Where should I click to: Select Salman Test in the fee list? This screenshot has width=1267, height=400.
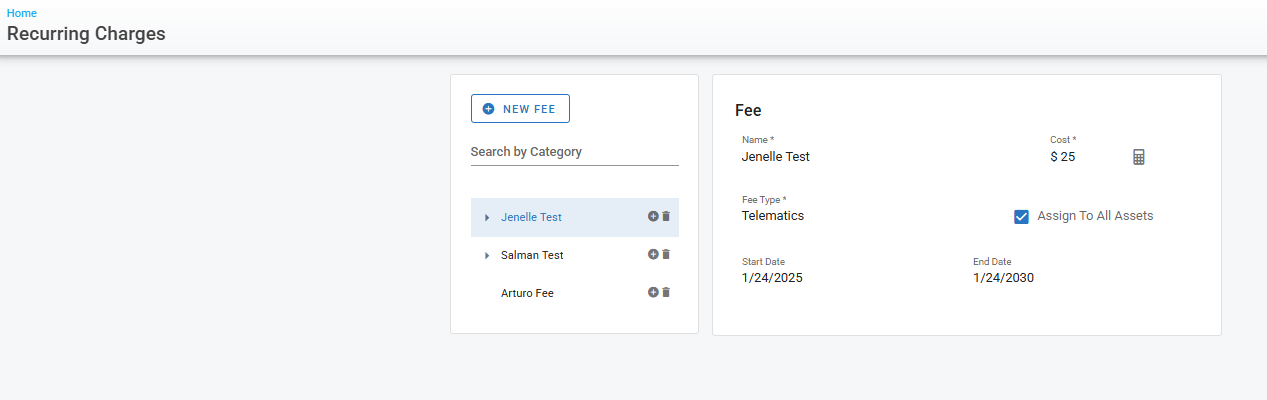click(532, 256)
